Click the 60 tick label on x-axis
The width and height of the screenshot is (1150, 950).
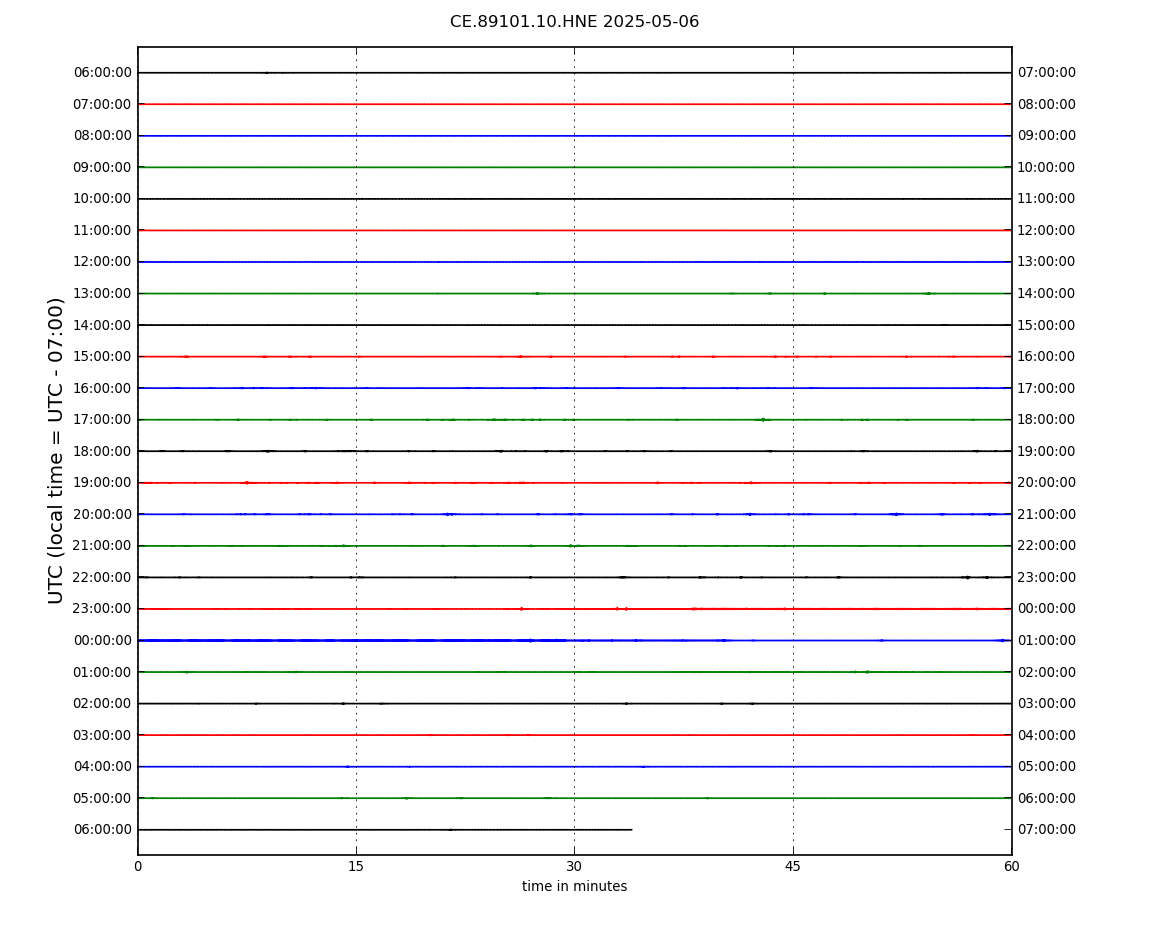coord(1011,866)
